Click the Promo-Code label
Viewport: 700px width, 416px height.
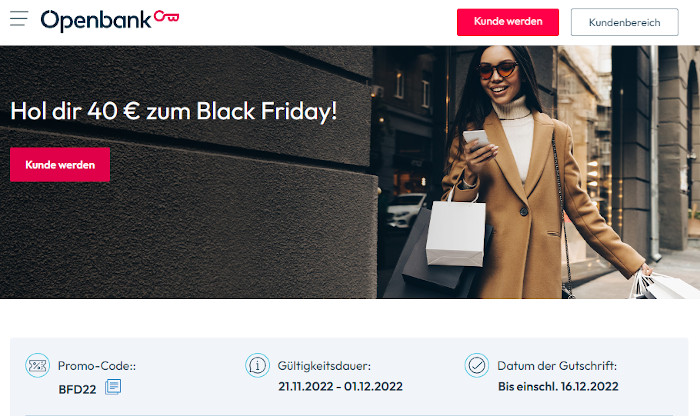97,366
